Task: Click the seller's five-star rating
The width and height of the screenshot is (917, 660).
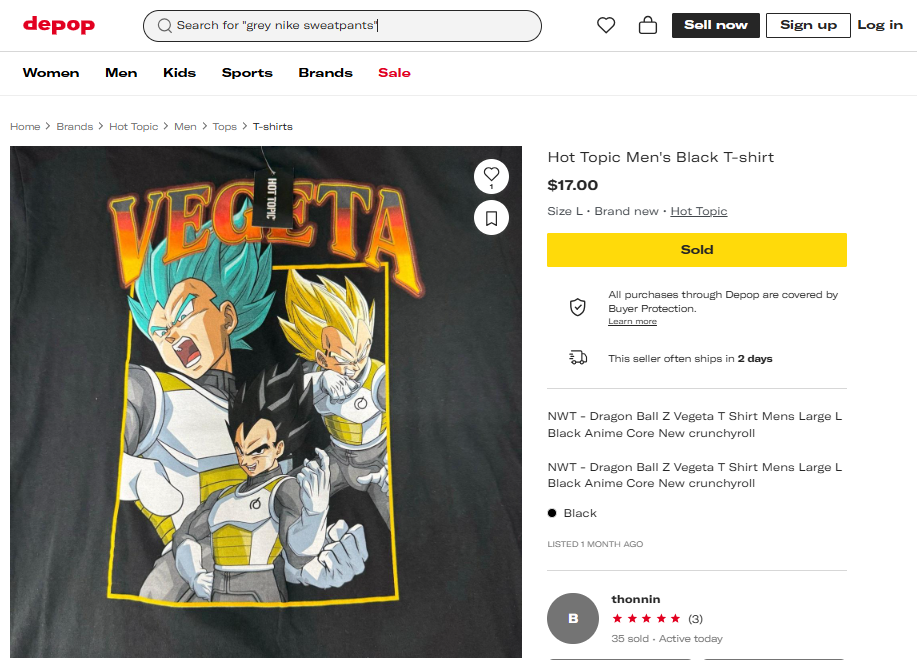Action: [646, 619]
